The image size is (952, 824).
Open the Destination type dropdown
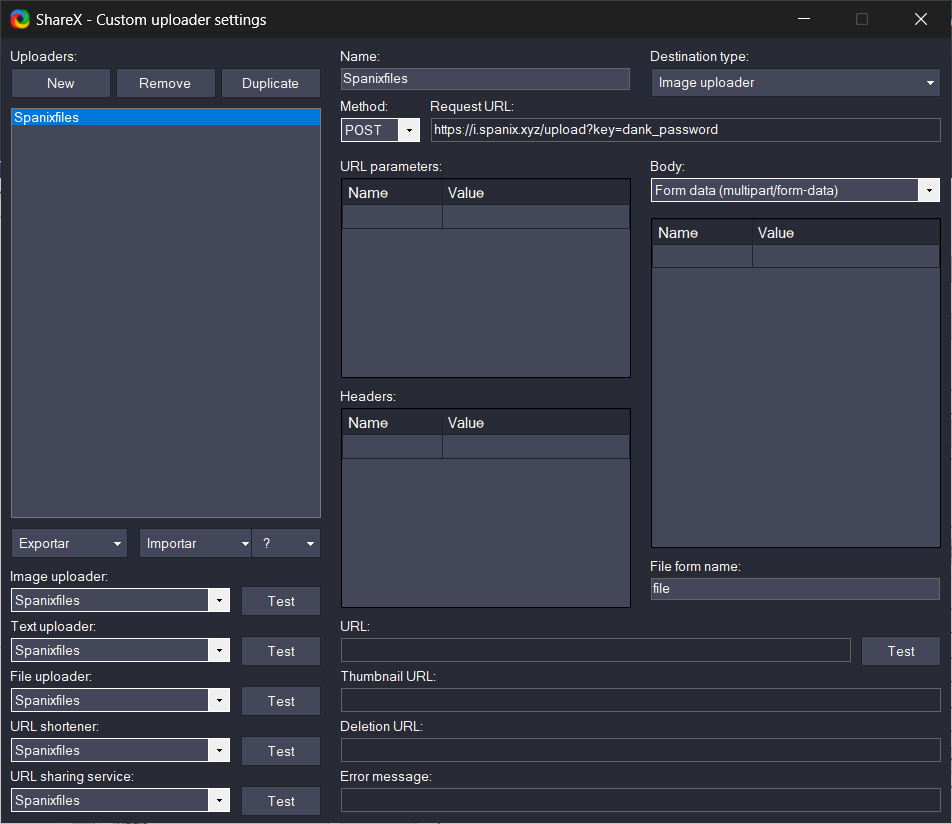(795, 83)
